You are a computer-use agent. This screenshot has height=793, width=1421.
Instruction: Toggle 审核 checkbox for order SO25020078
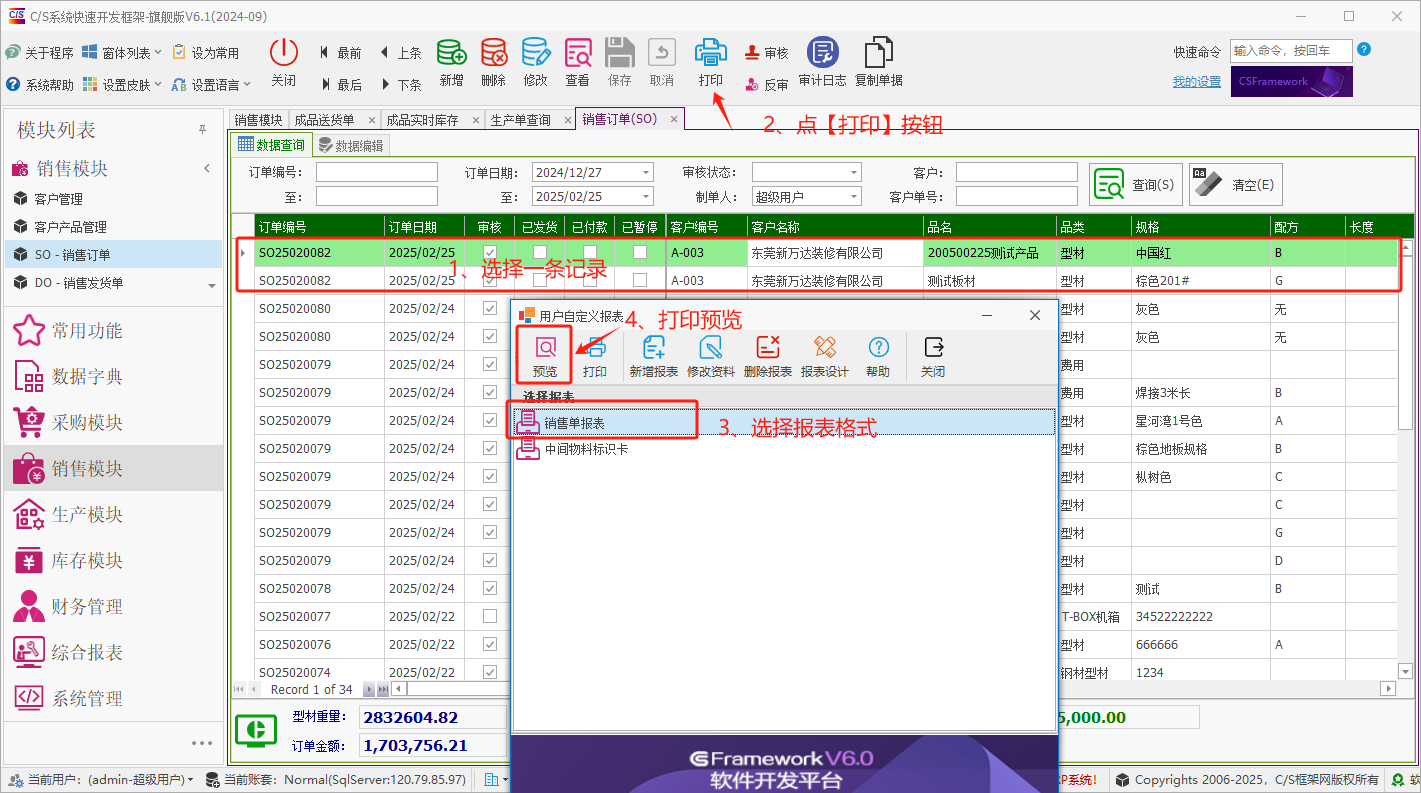click(490, 588)
